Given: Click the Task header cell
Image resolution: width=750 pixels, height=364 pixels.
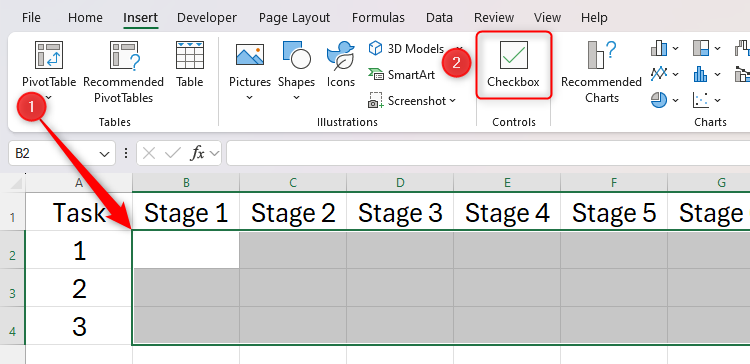Looking at the screenshot, I should click(x=79, y=211).
